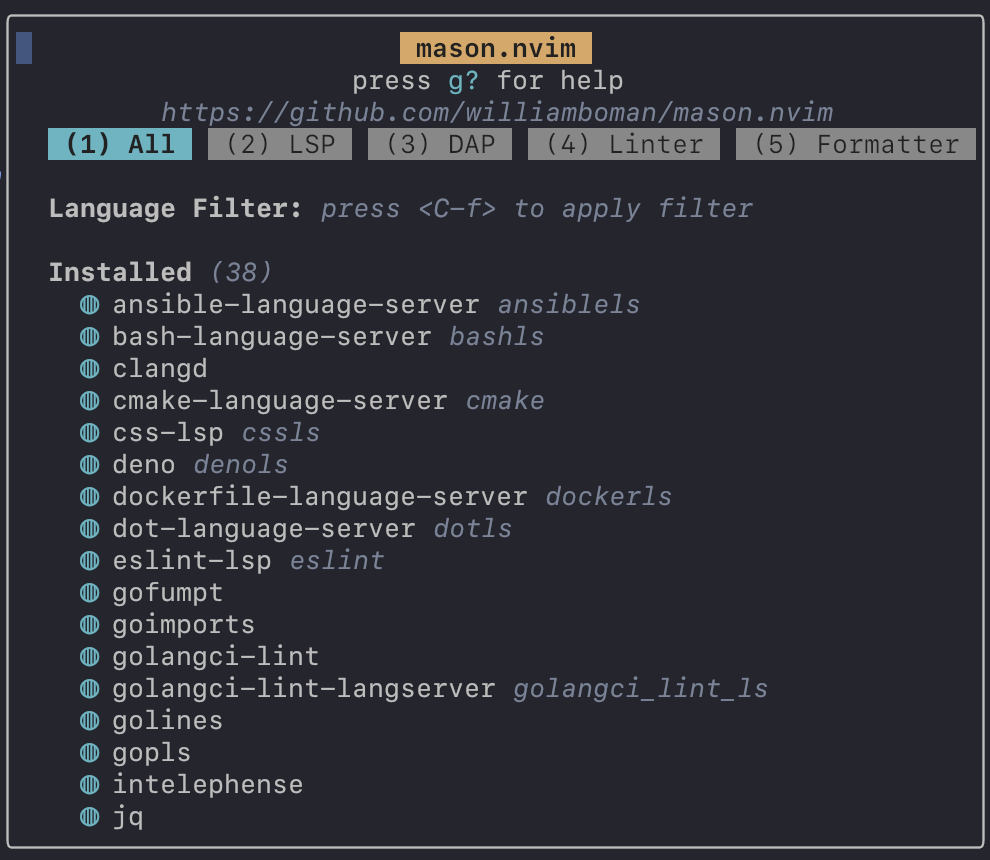This screenshot has width=990, height=860.
Task: Switch to the Formatter tab
Action: click(855, 144)
